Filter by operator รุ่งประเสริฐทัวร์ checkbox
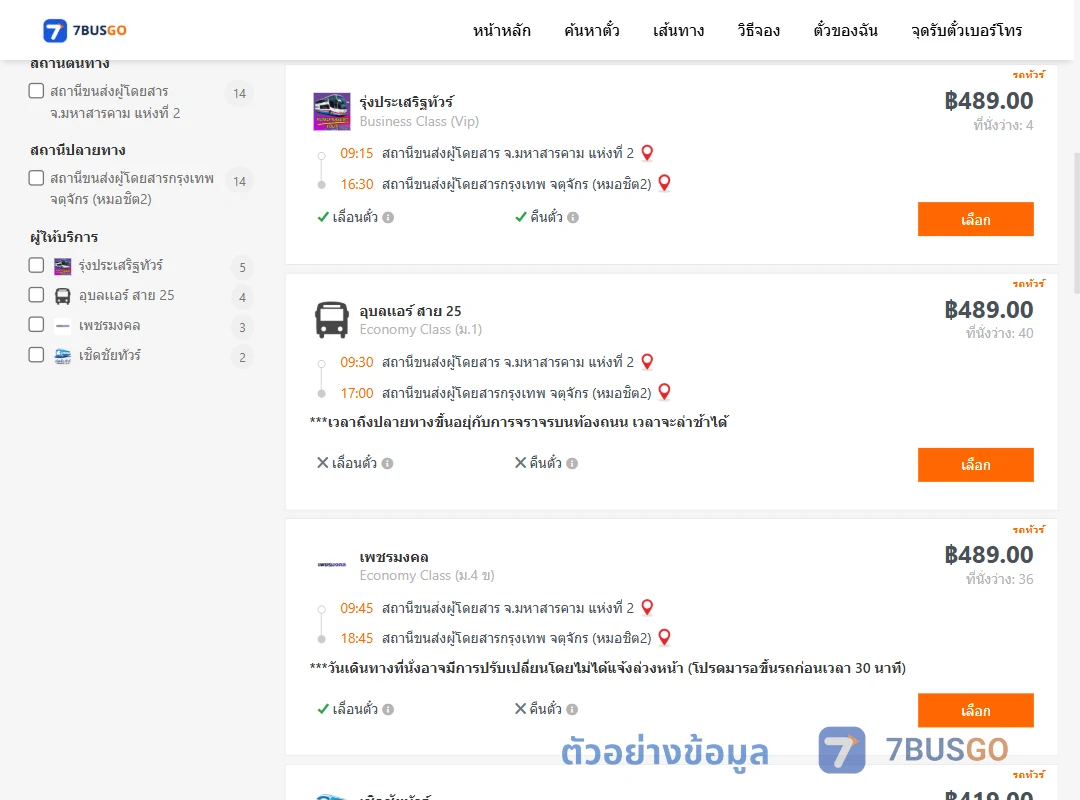1080x800 pixels. click(x=37, y=265)
